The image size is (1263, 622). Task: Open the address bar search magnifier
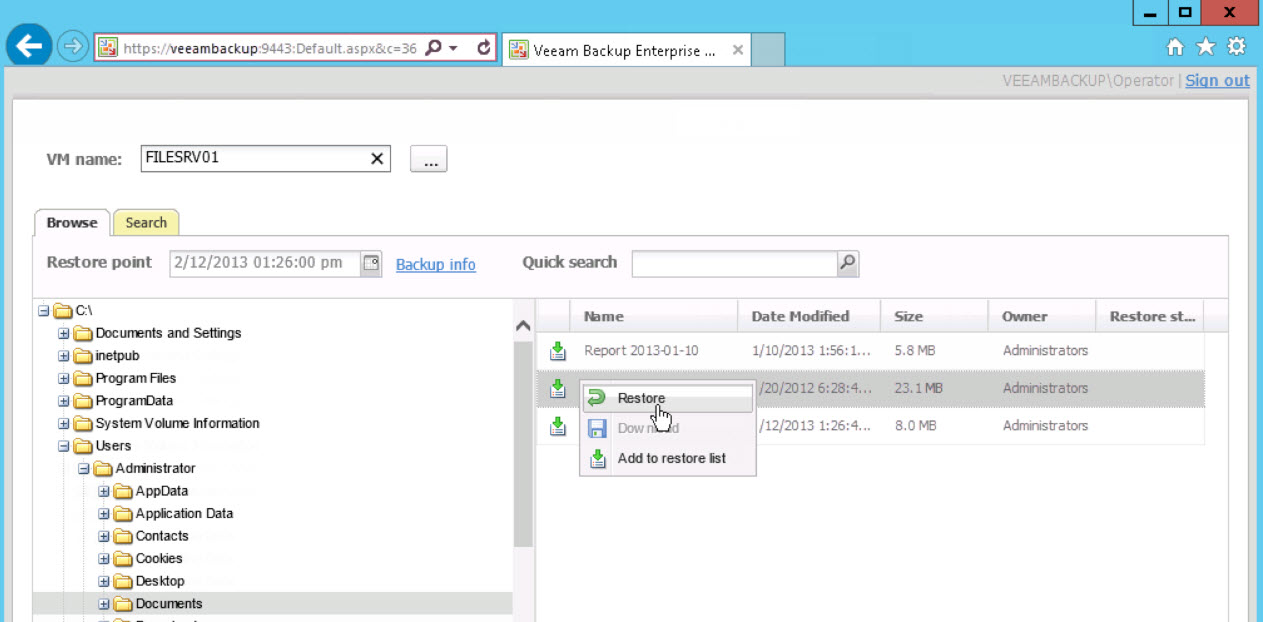(x=434, y=47)
